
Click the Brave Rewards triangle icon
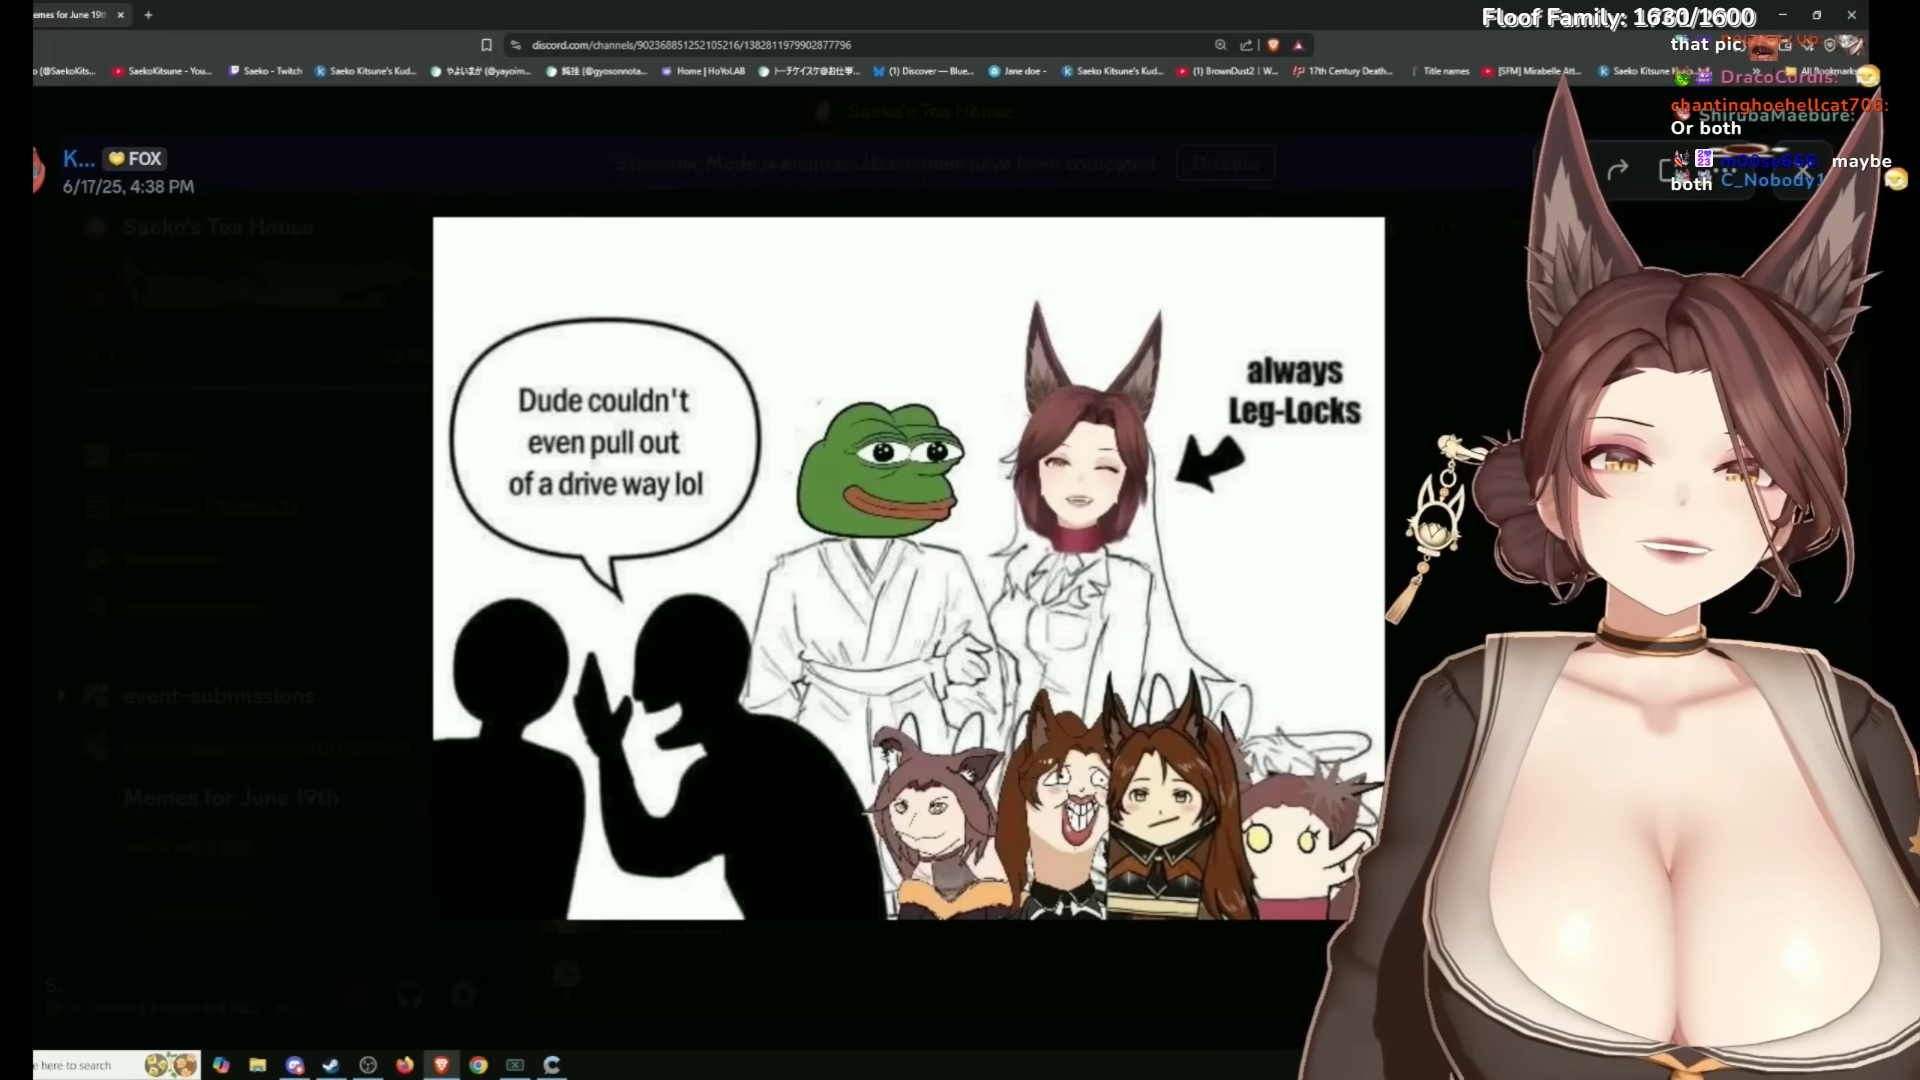click(x=1298, y=45)
